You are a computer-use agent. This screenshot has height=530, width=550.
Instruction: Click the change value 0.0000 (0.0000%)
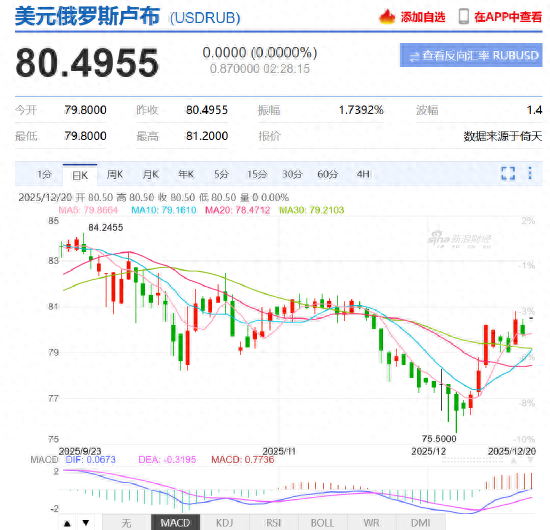click(x=260, y=53)
